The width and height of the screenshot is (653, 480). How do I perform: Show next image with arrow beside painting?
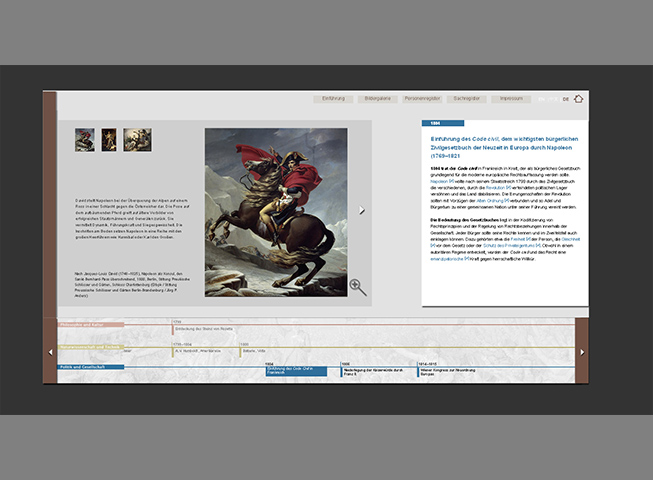(361, 210)
